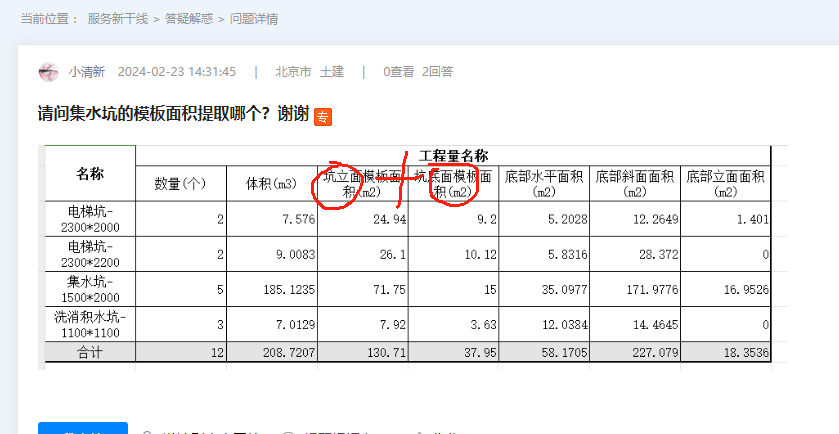Screen dimensions: 839x434
Task: Click cell value 5.2028
Action: (544, 219)
